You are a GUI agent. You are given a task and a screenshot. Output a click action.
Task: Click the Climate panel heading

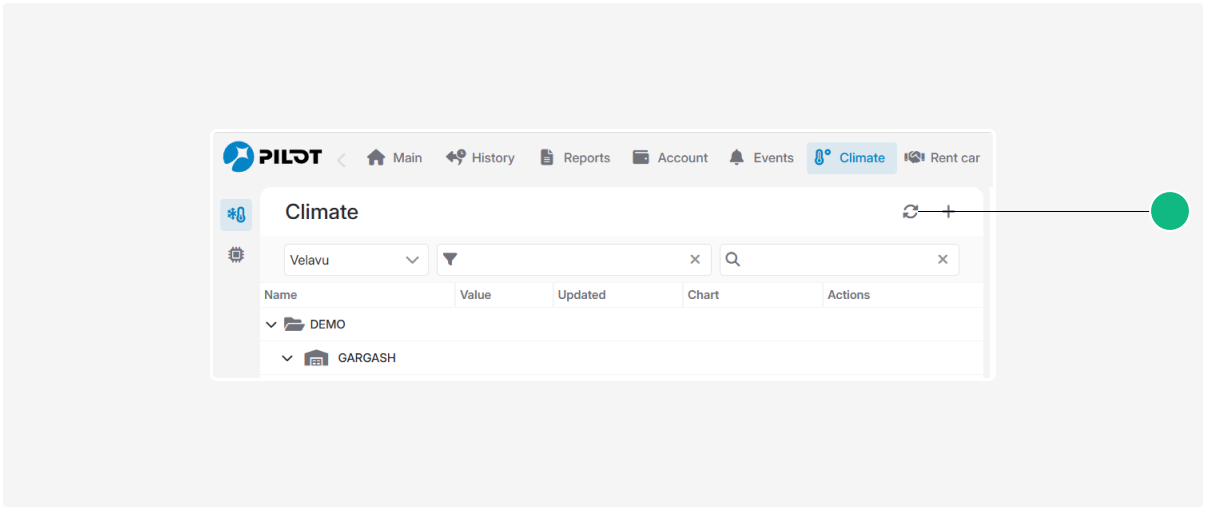pos(322,212)
